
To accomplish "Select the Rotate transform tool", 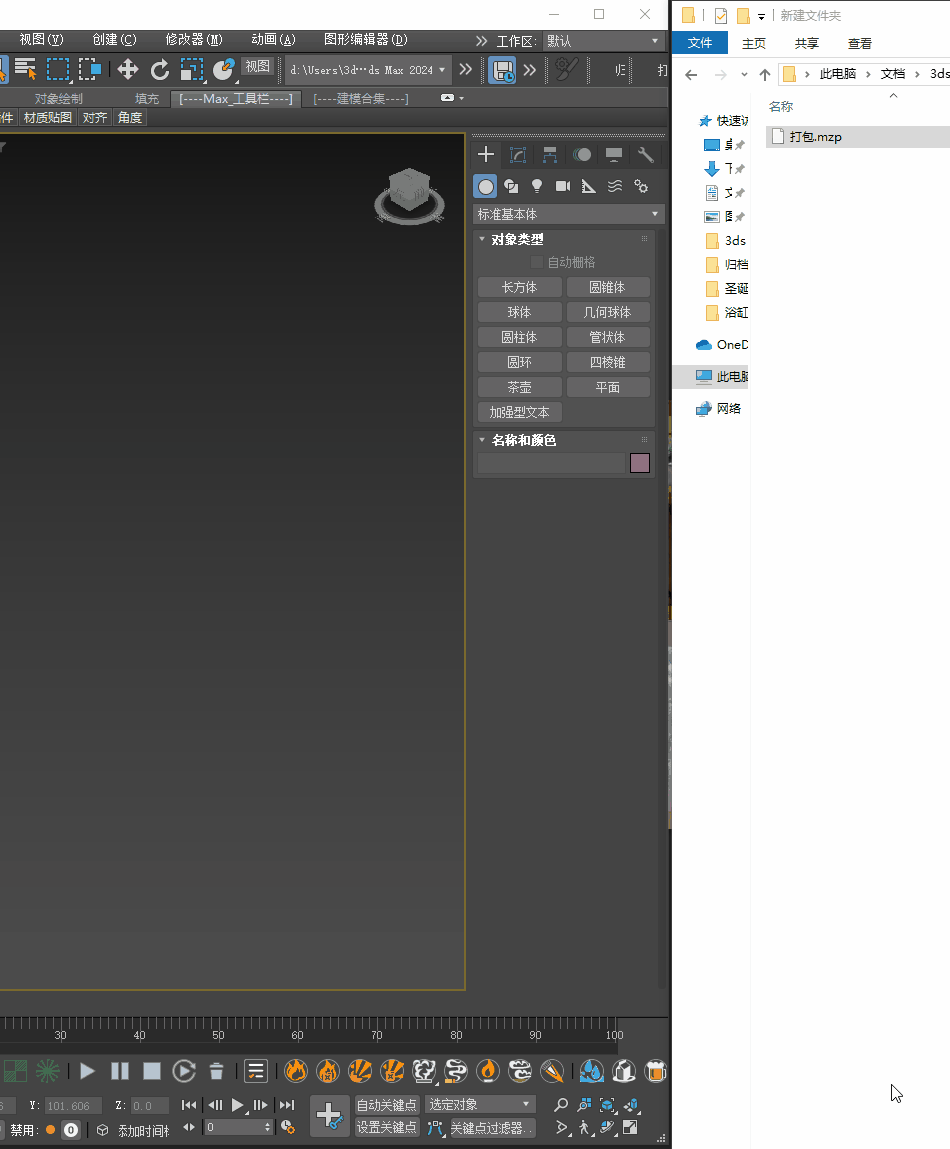I will (160, 69).
